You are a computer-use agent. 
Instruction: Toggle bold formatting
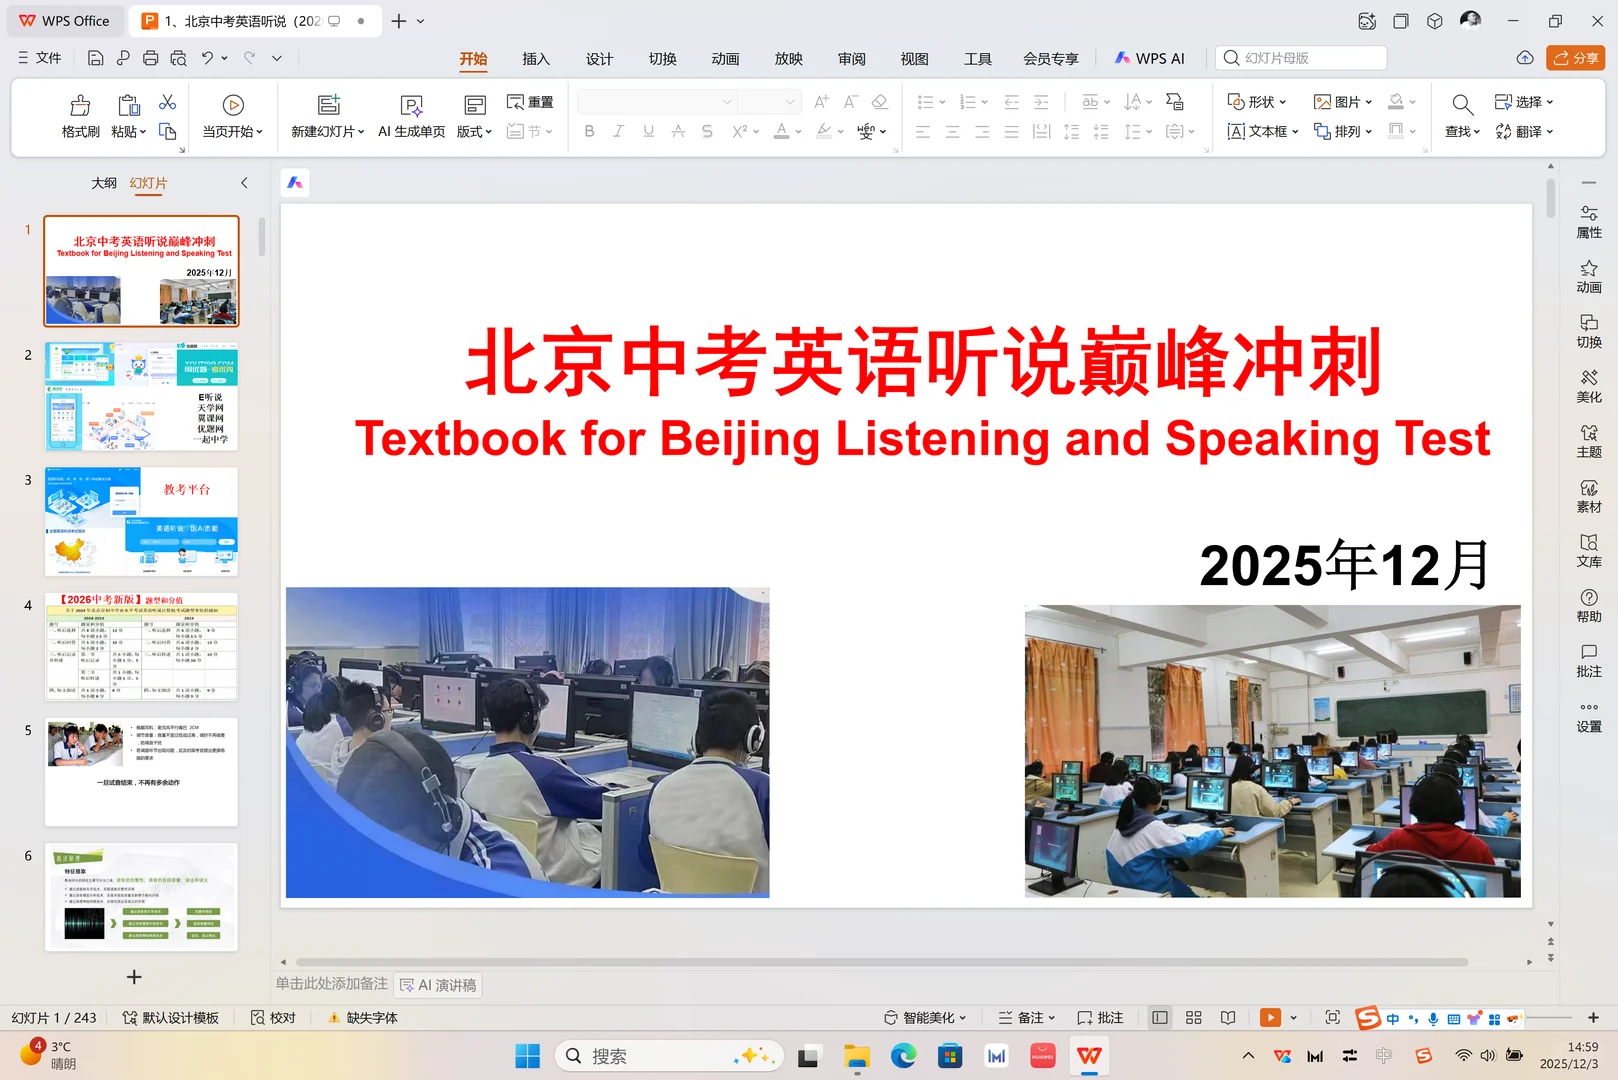tap(589, 131)
